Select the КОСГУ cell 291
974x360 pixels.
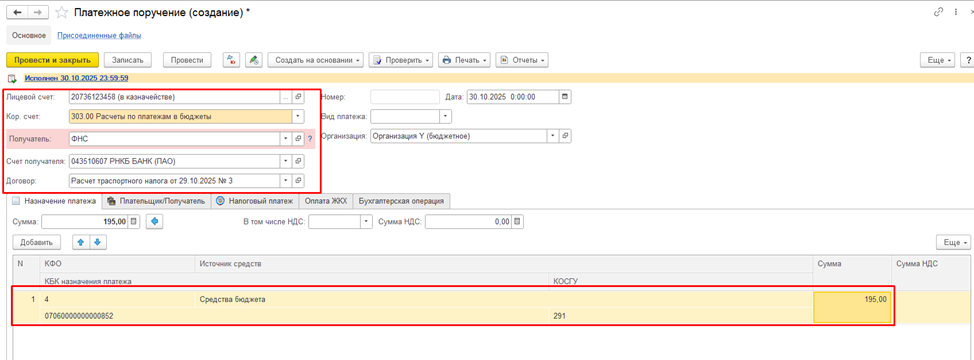click(681, 316)
